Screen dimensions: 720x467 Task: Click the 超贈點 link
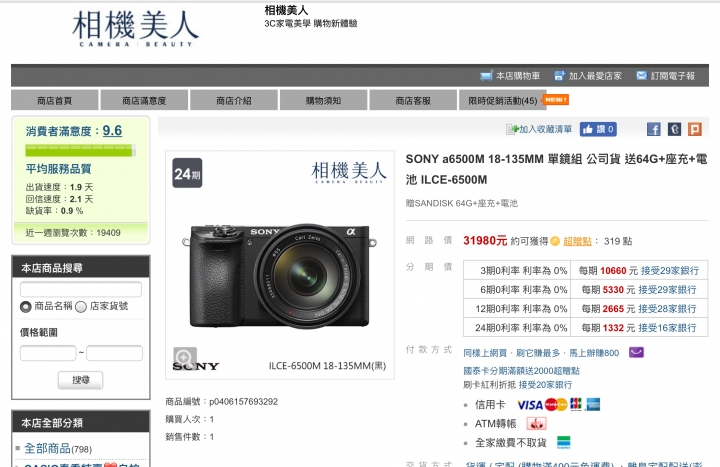coord(577,242)
